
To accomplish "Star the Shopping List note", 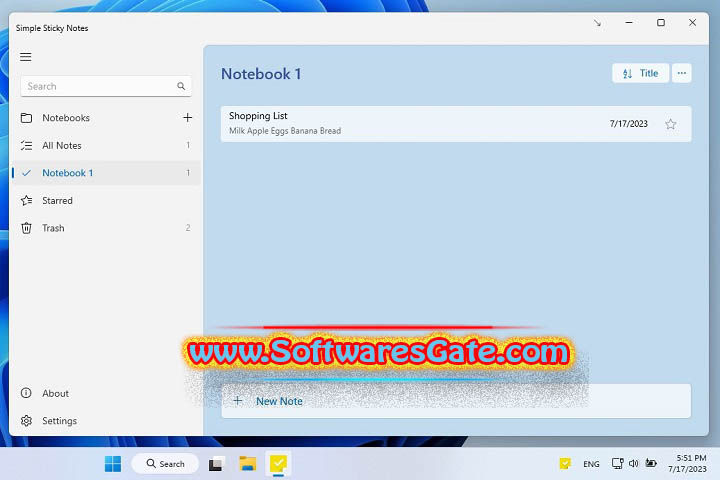I will point(670,124).
